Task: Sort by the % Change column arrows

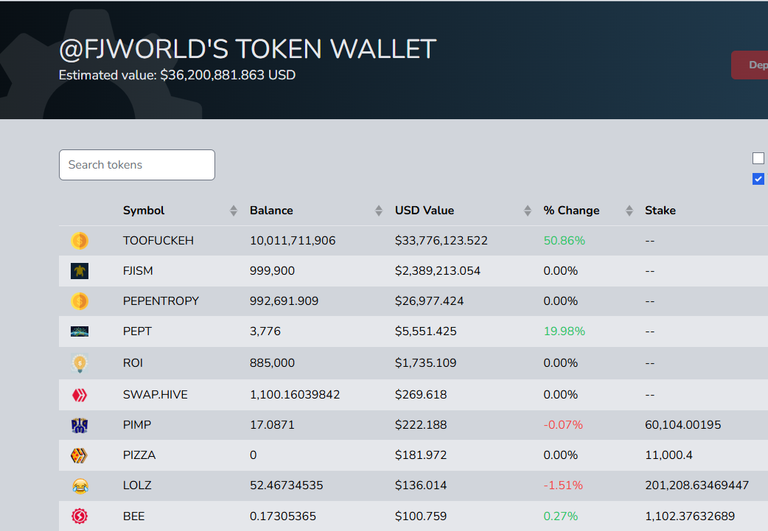Action: coord(629,211)
